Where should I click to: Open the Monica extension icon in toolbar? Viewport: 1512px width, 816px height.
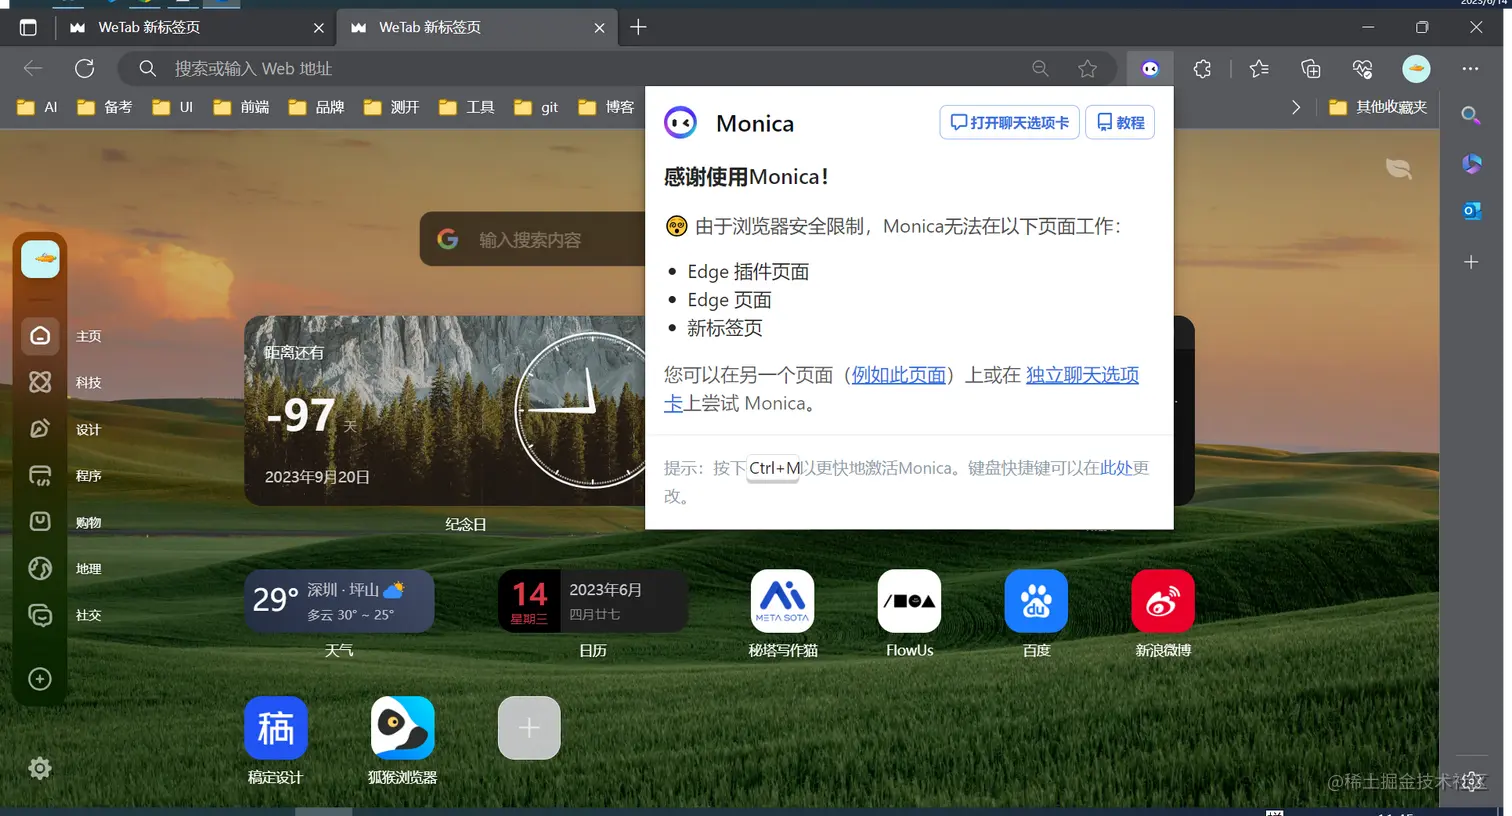pos(1150,69)
